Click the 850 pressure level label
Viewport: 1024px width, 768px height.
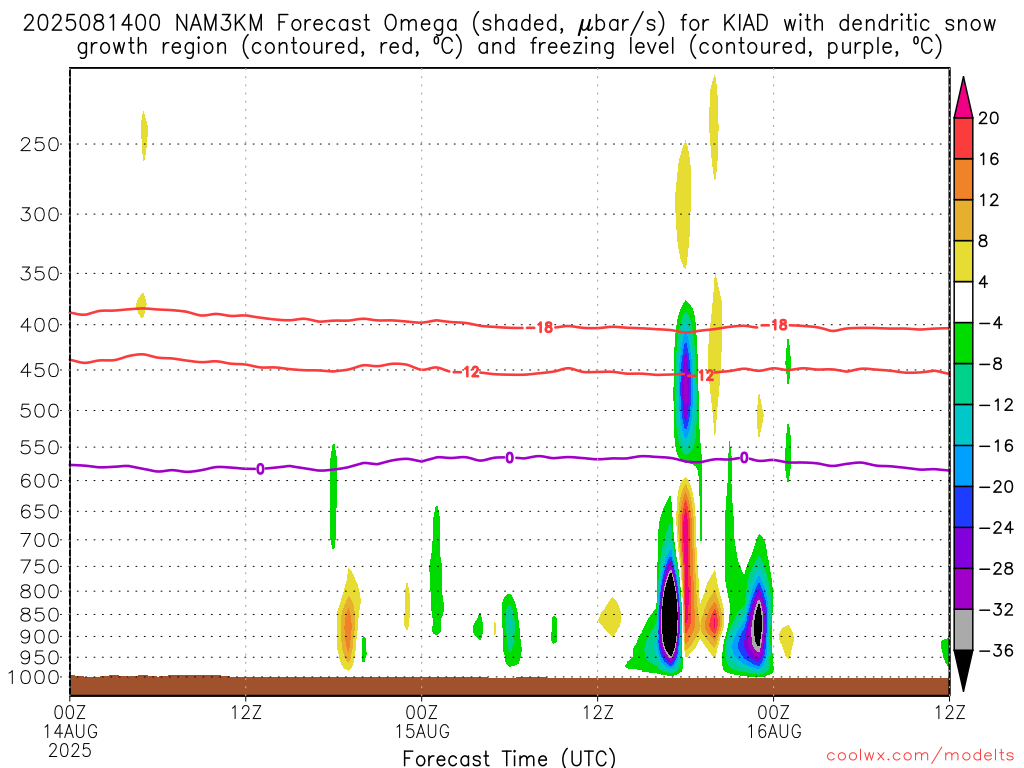[x=40, y=615]
